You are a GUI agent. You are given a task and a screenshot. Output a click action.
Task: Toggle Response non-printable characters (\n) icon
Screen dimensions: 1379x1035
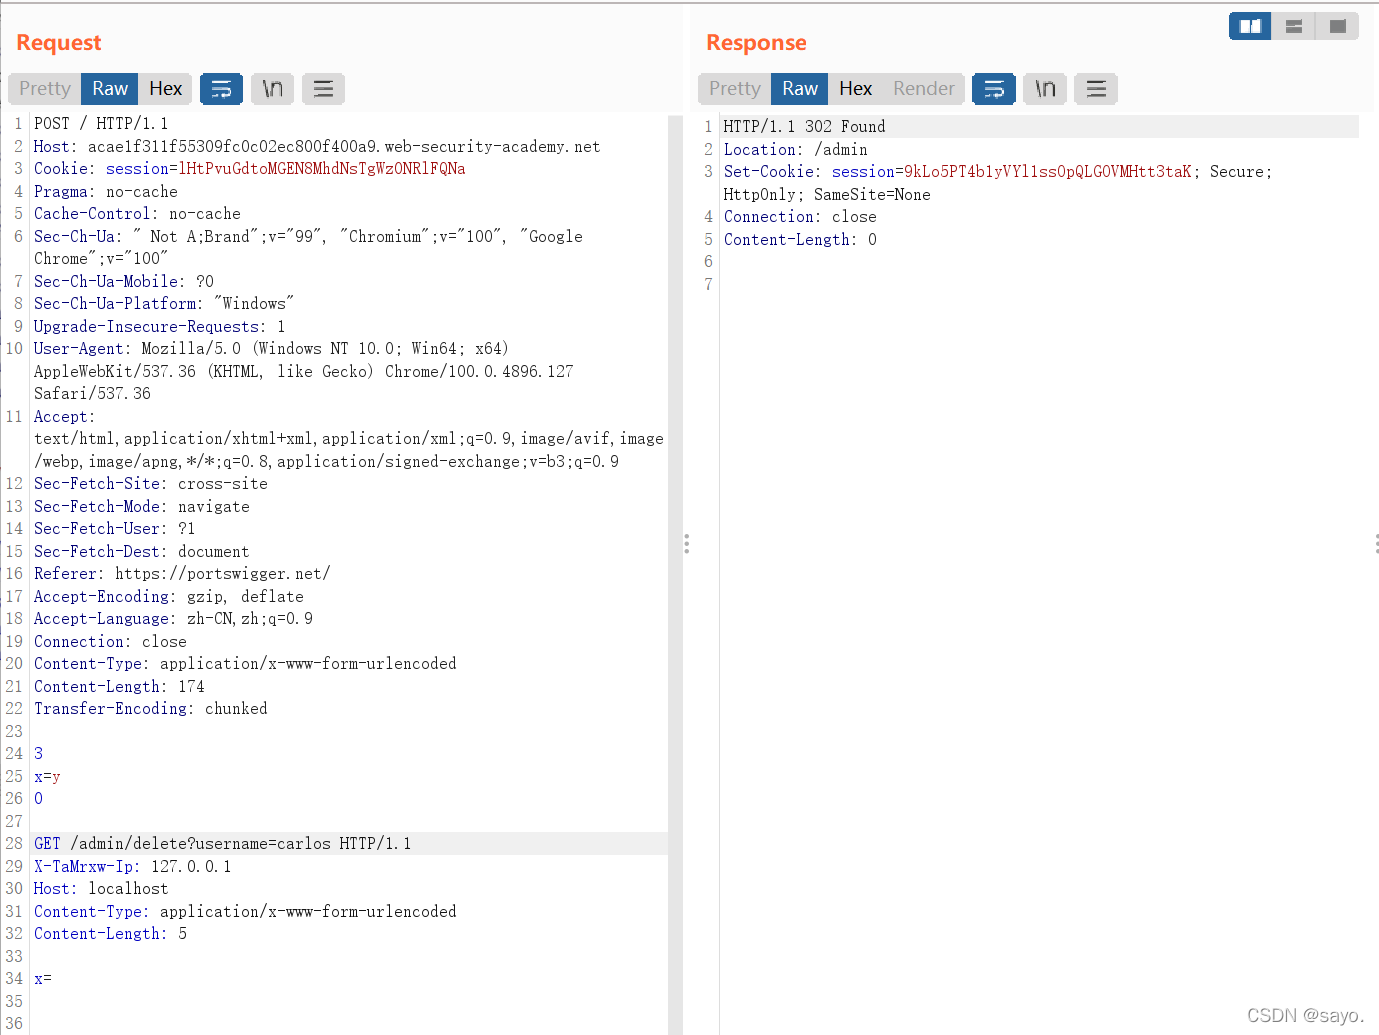[1045, 89]
